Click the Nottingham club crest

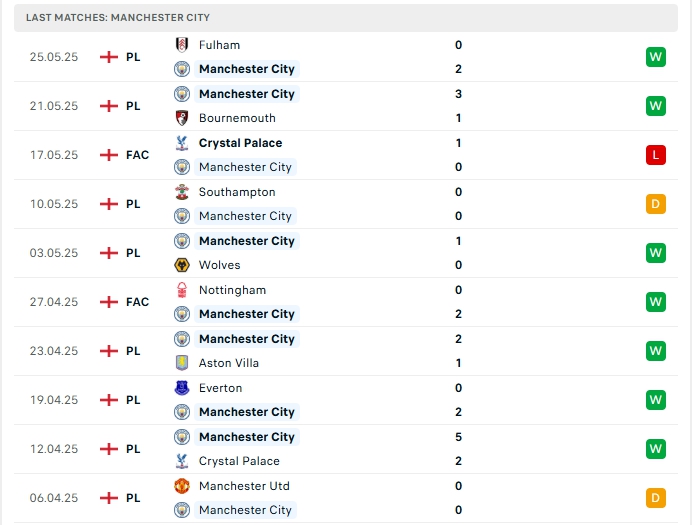click(182, 290)
